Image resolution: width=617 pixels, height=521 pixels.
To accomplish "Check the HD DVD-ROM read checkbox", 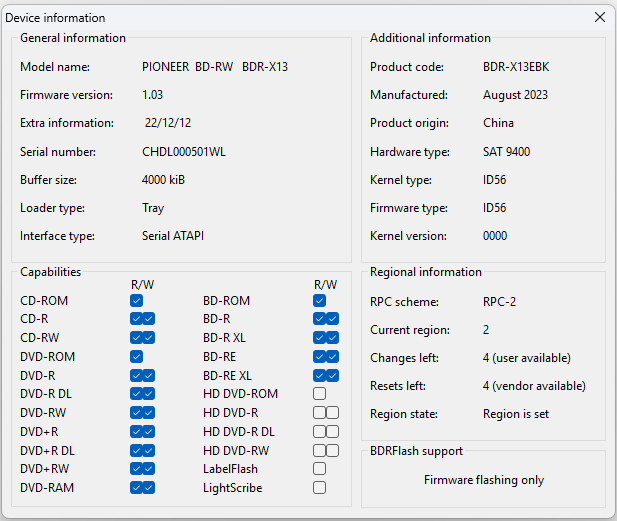I will [x=320, y=394].
